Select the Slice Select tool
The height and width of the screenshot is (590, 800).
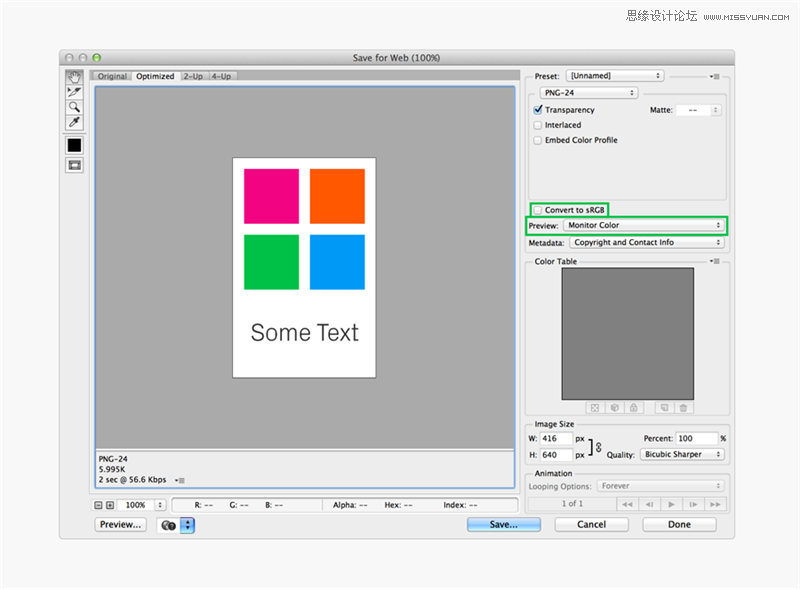(x=74, y=92)
